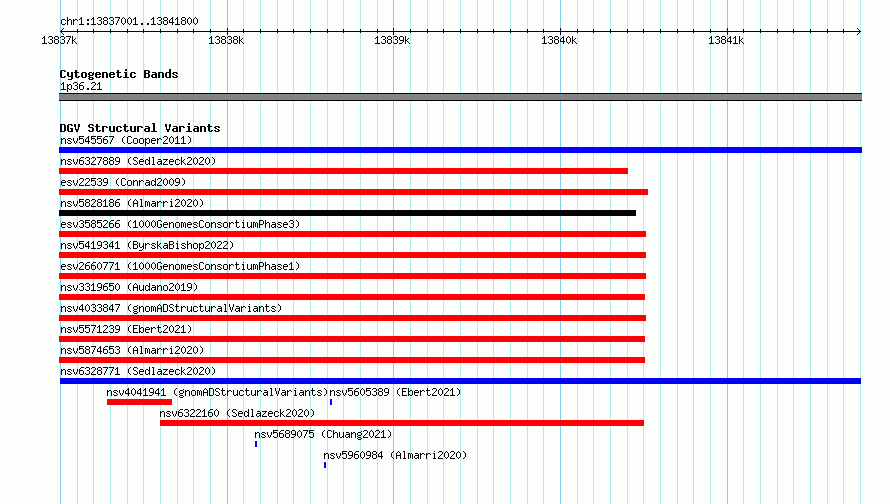Click the red bar under nsv4033847
This screenshot has height=504, width=890.
(352, 318)
